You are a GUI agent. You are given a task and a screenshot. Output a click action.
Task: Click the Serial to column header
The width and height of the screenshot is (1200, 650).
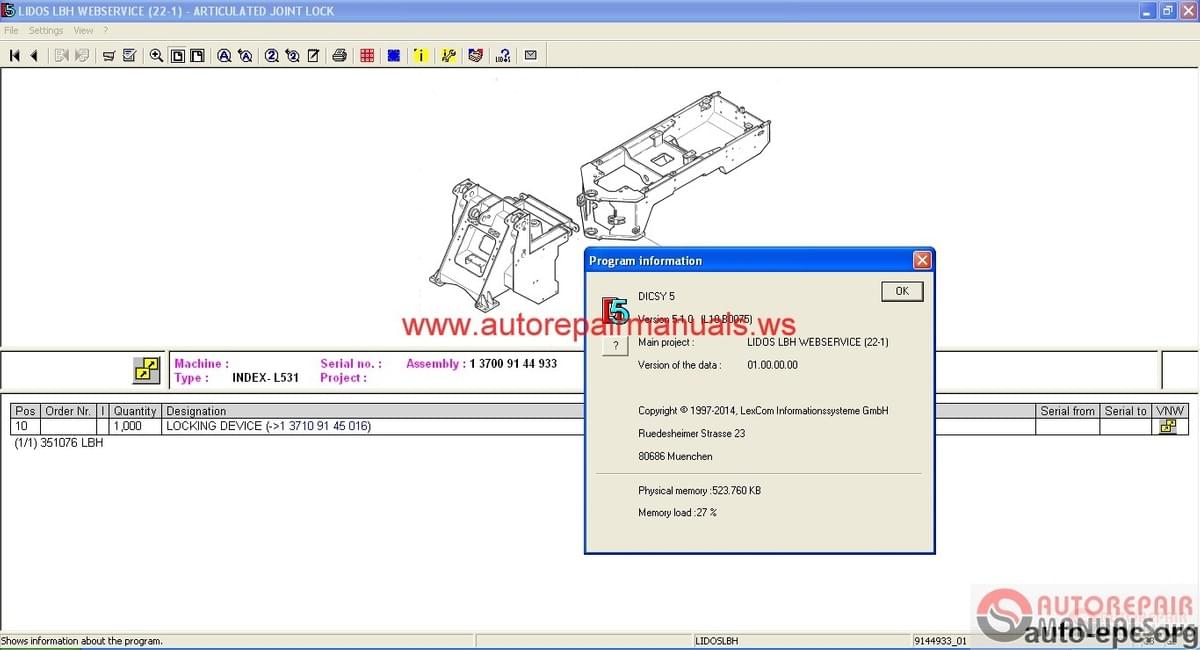tap(1126, 411)
